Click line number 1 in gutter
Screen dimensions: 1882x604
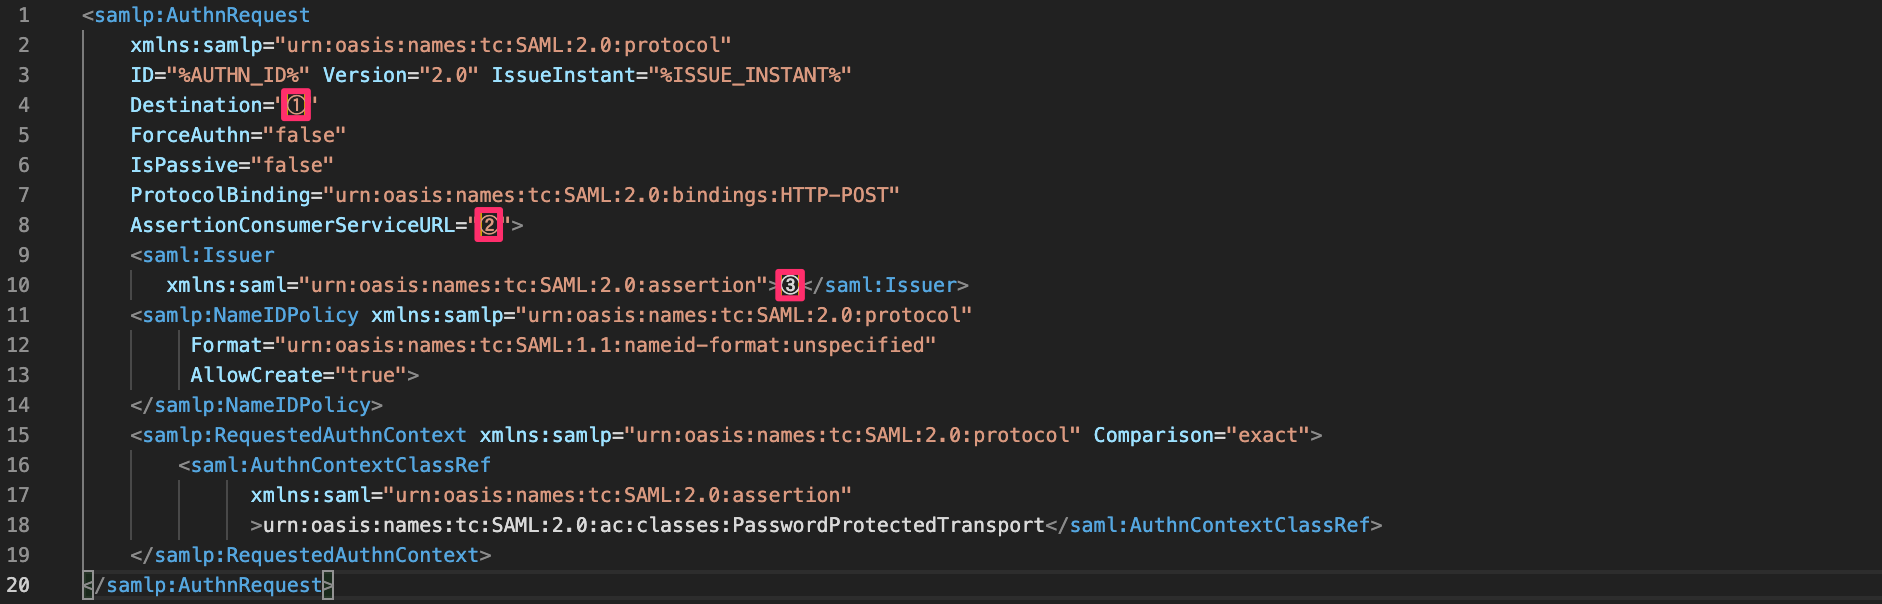23,15
